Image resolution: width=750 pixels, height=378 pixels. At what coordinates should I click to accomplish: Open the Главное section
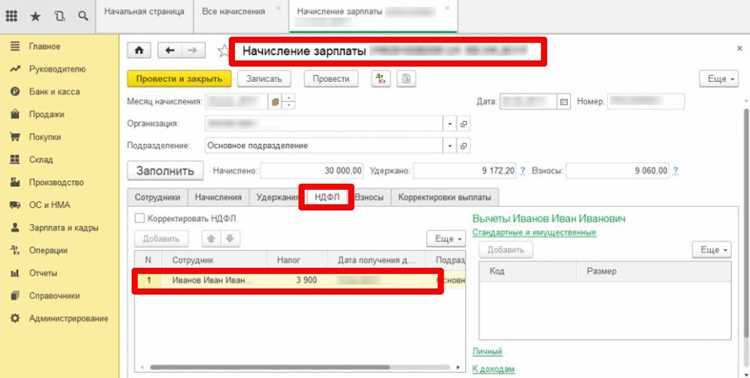tap(44, 46)
